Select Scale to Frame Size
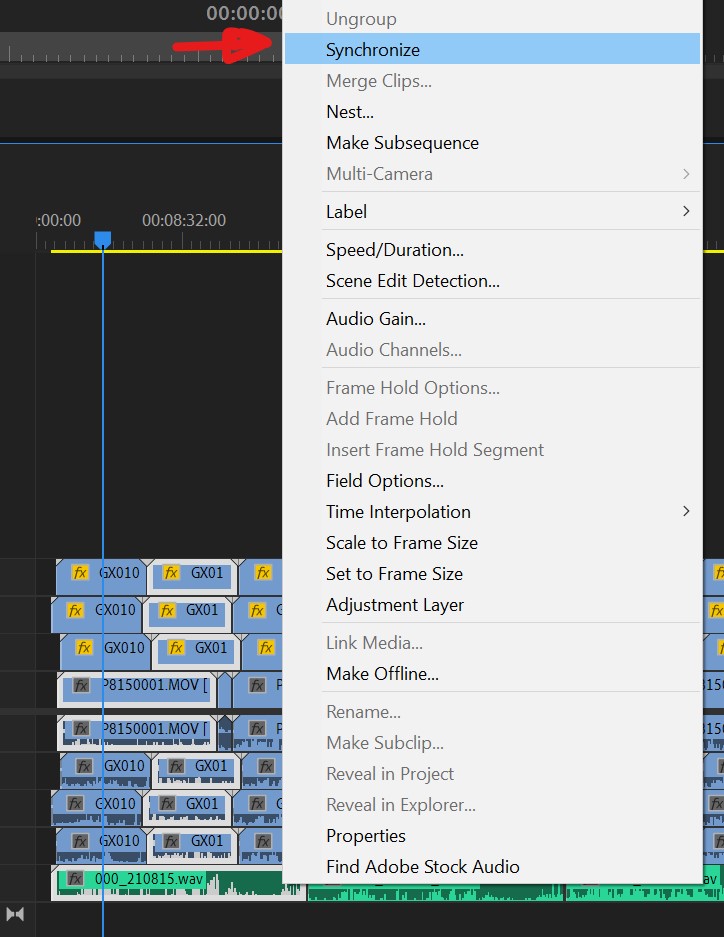The image size is (724, 937). pyautogui.click(x=402, y=542)
